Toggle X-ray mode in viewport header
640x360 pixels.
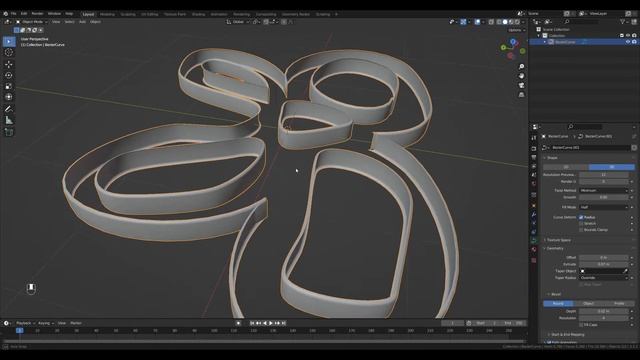(491, 22)
